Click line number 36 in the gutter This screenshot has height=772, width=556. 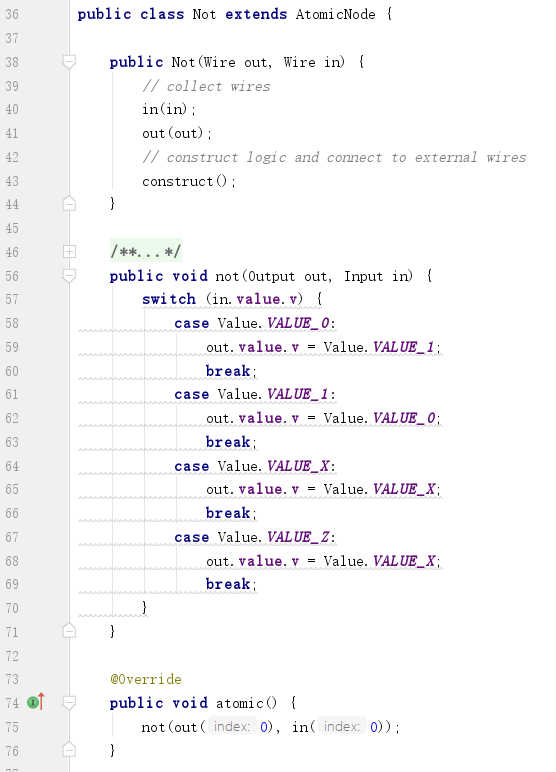coord(12,14)
